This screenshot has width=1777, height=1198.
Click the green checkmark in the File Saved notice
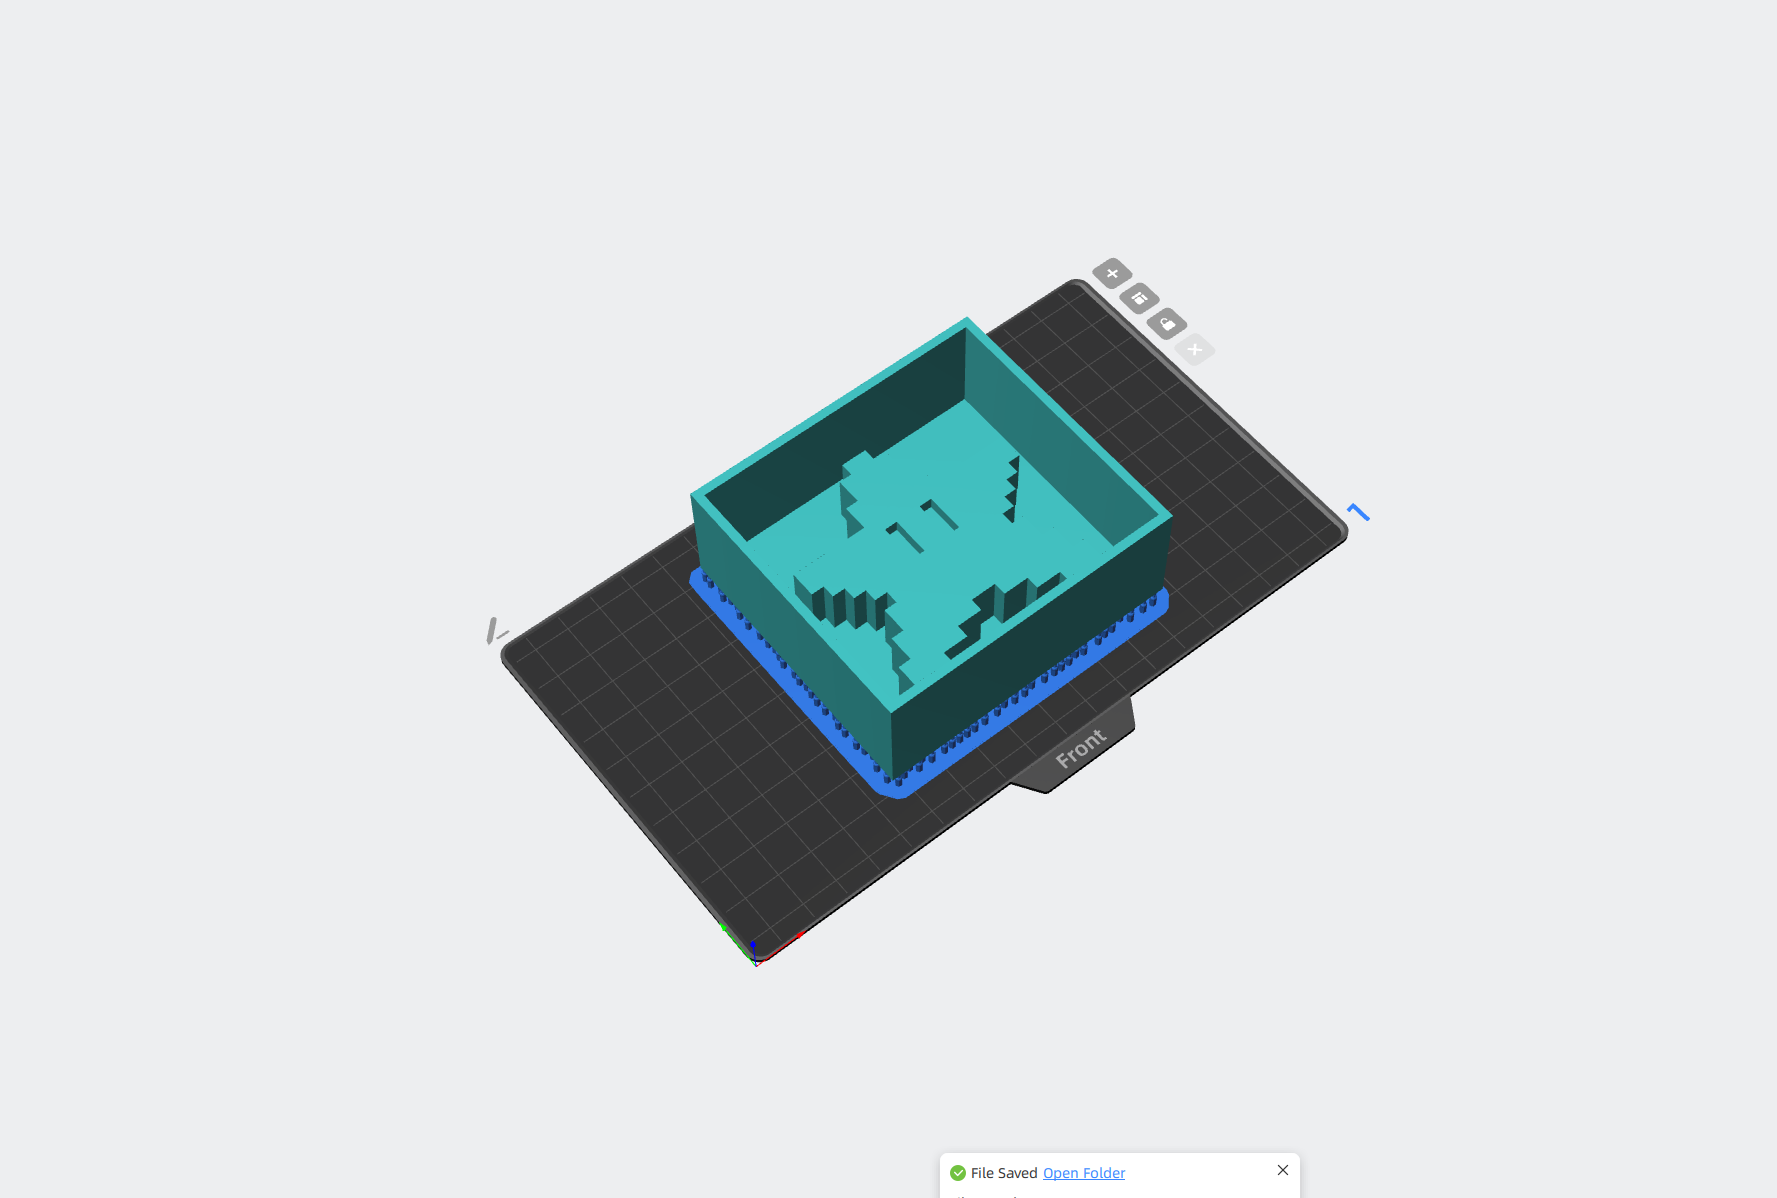[x=958, y=1173]
